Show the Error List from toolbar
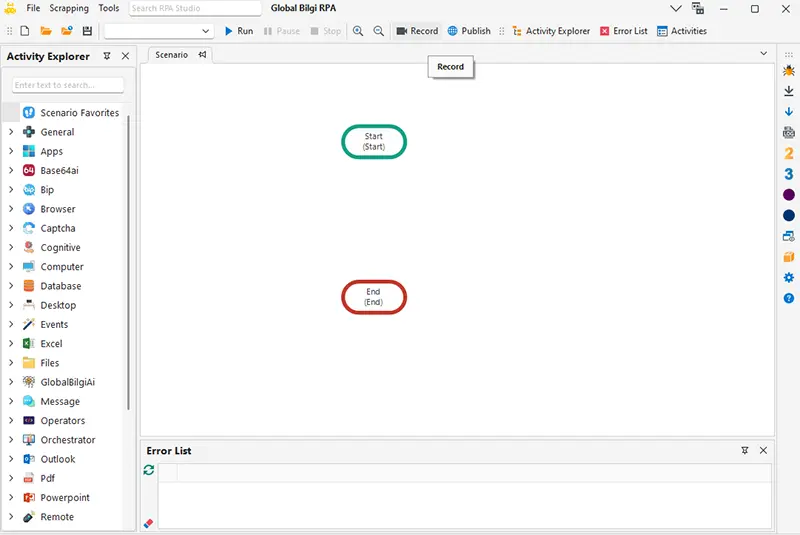Viewport: 800px width, 535px height. [x=623, y=31]
